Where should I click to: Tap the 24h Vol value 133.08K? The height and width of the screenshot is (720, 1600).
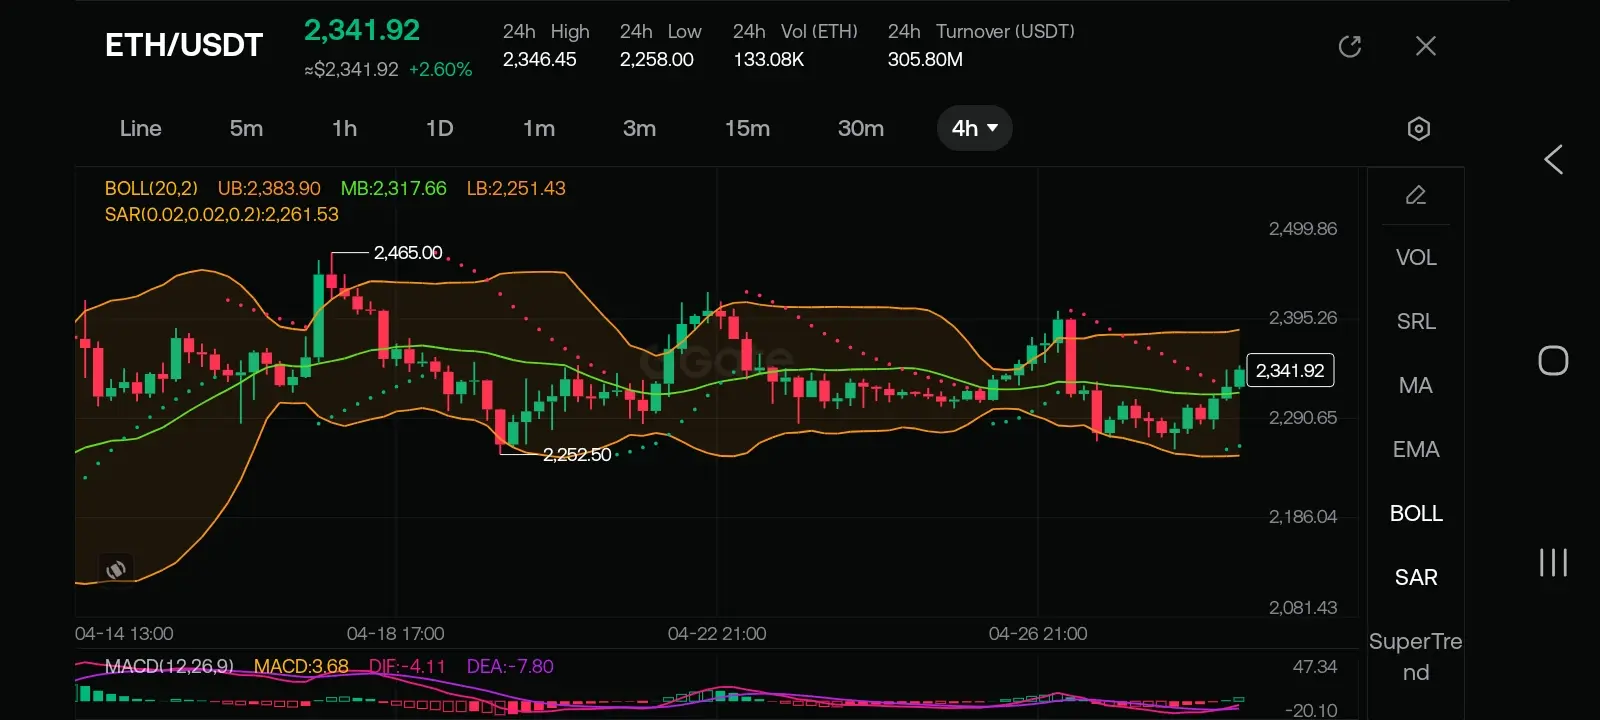(769, 59)
